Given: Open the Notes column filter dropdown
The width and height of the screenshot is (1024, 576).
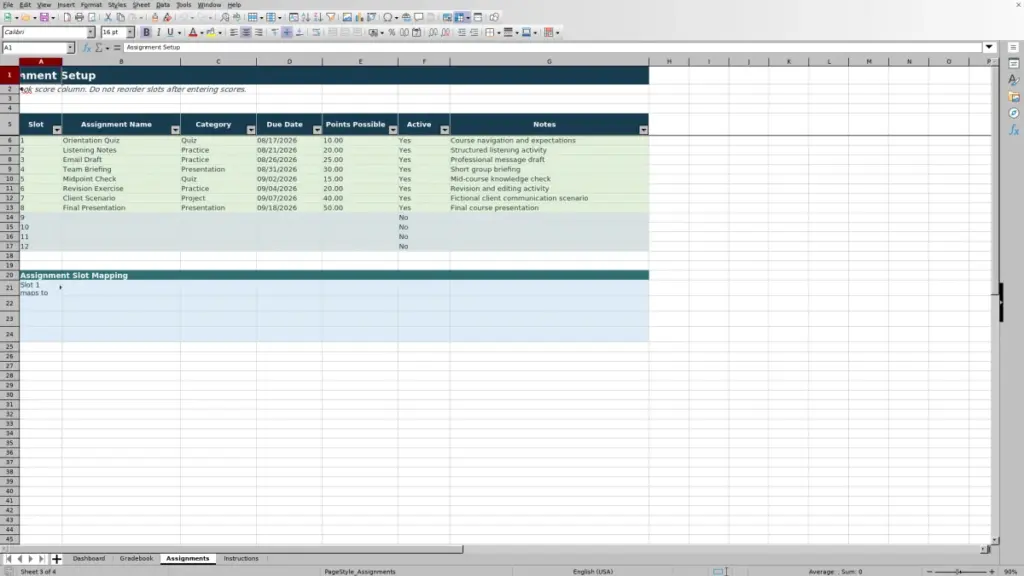Looking at the screenshot, I should coord(643,129).
